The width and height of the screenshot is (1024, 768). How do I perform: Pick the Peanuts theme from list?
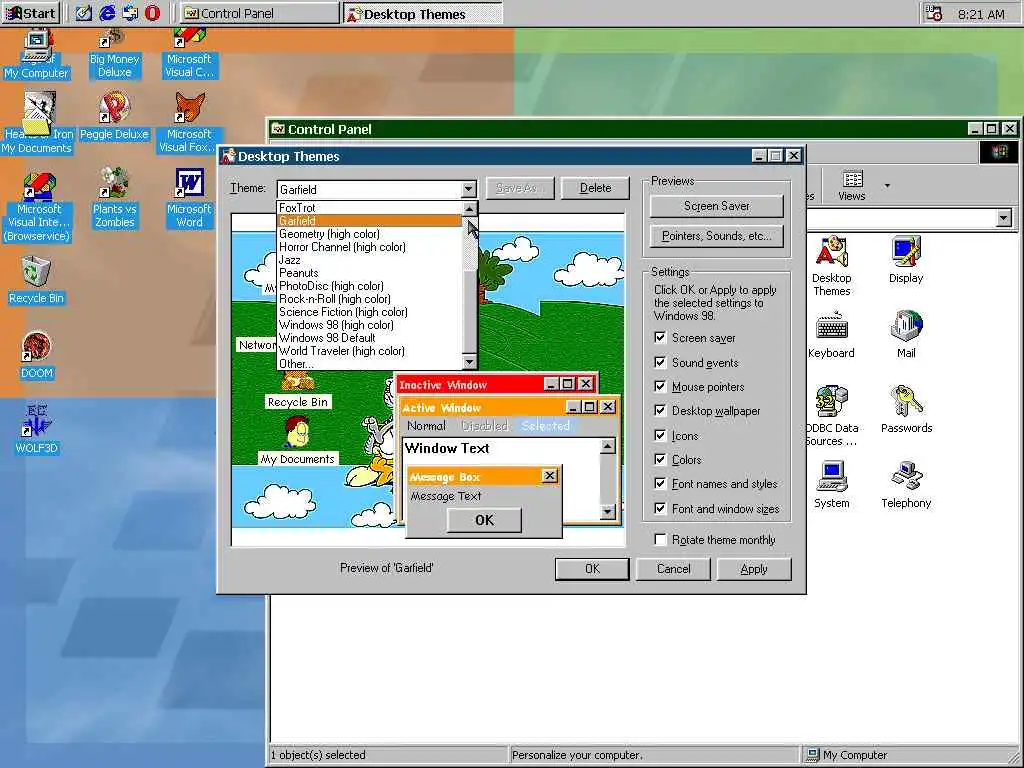click(x=369, y=273)
